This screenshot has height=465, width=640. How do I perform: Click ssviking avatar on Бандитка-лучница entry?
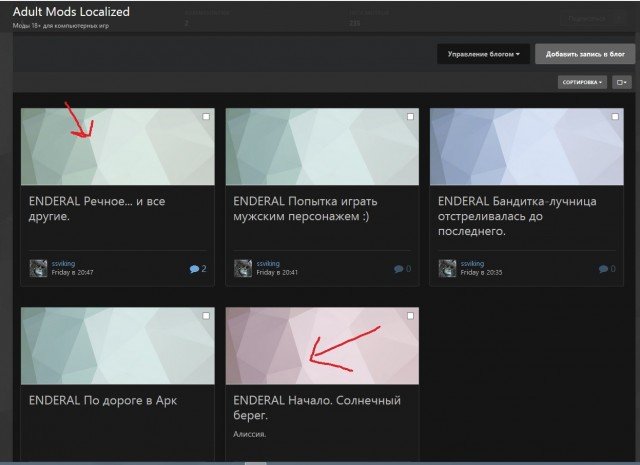click(446, 268)
